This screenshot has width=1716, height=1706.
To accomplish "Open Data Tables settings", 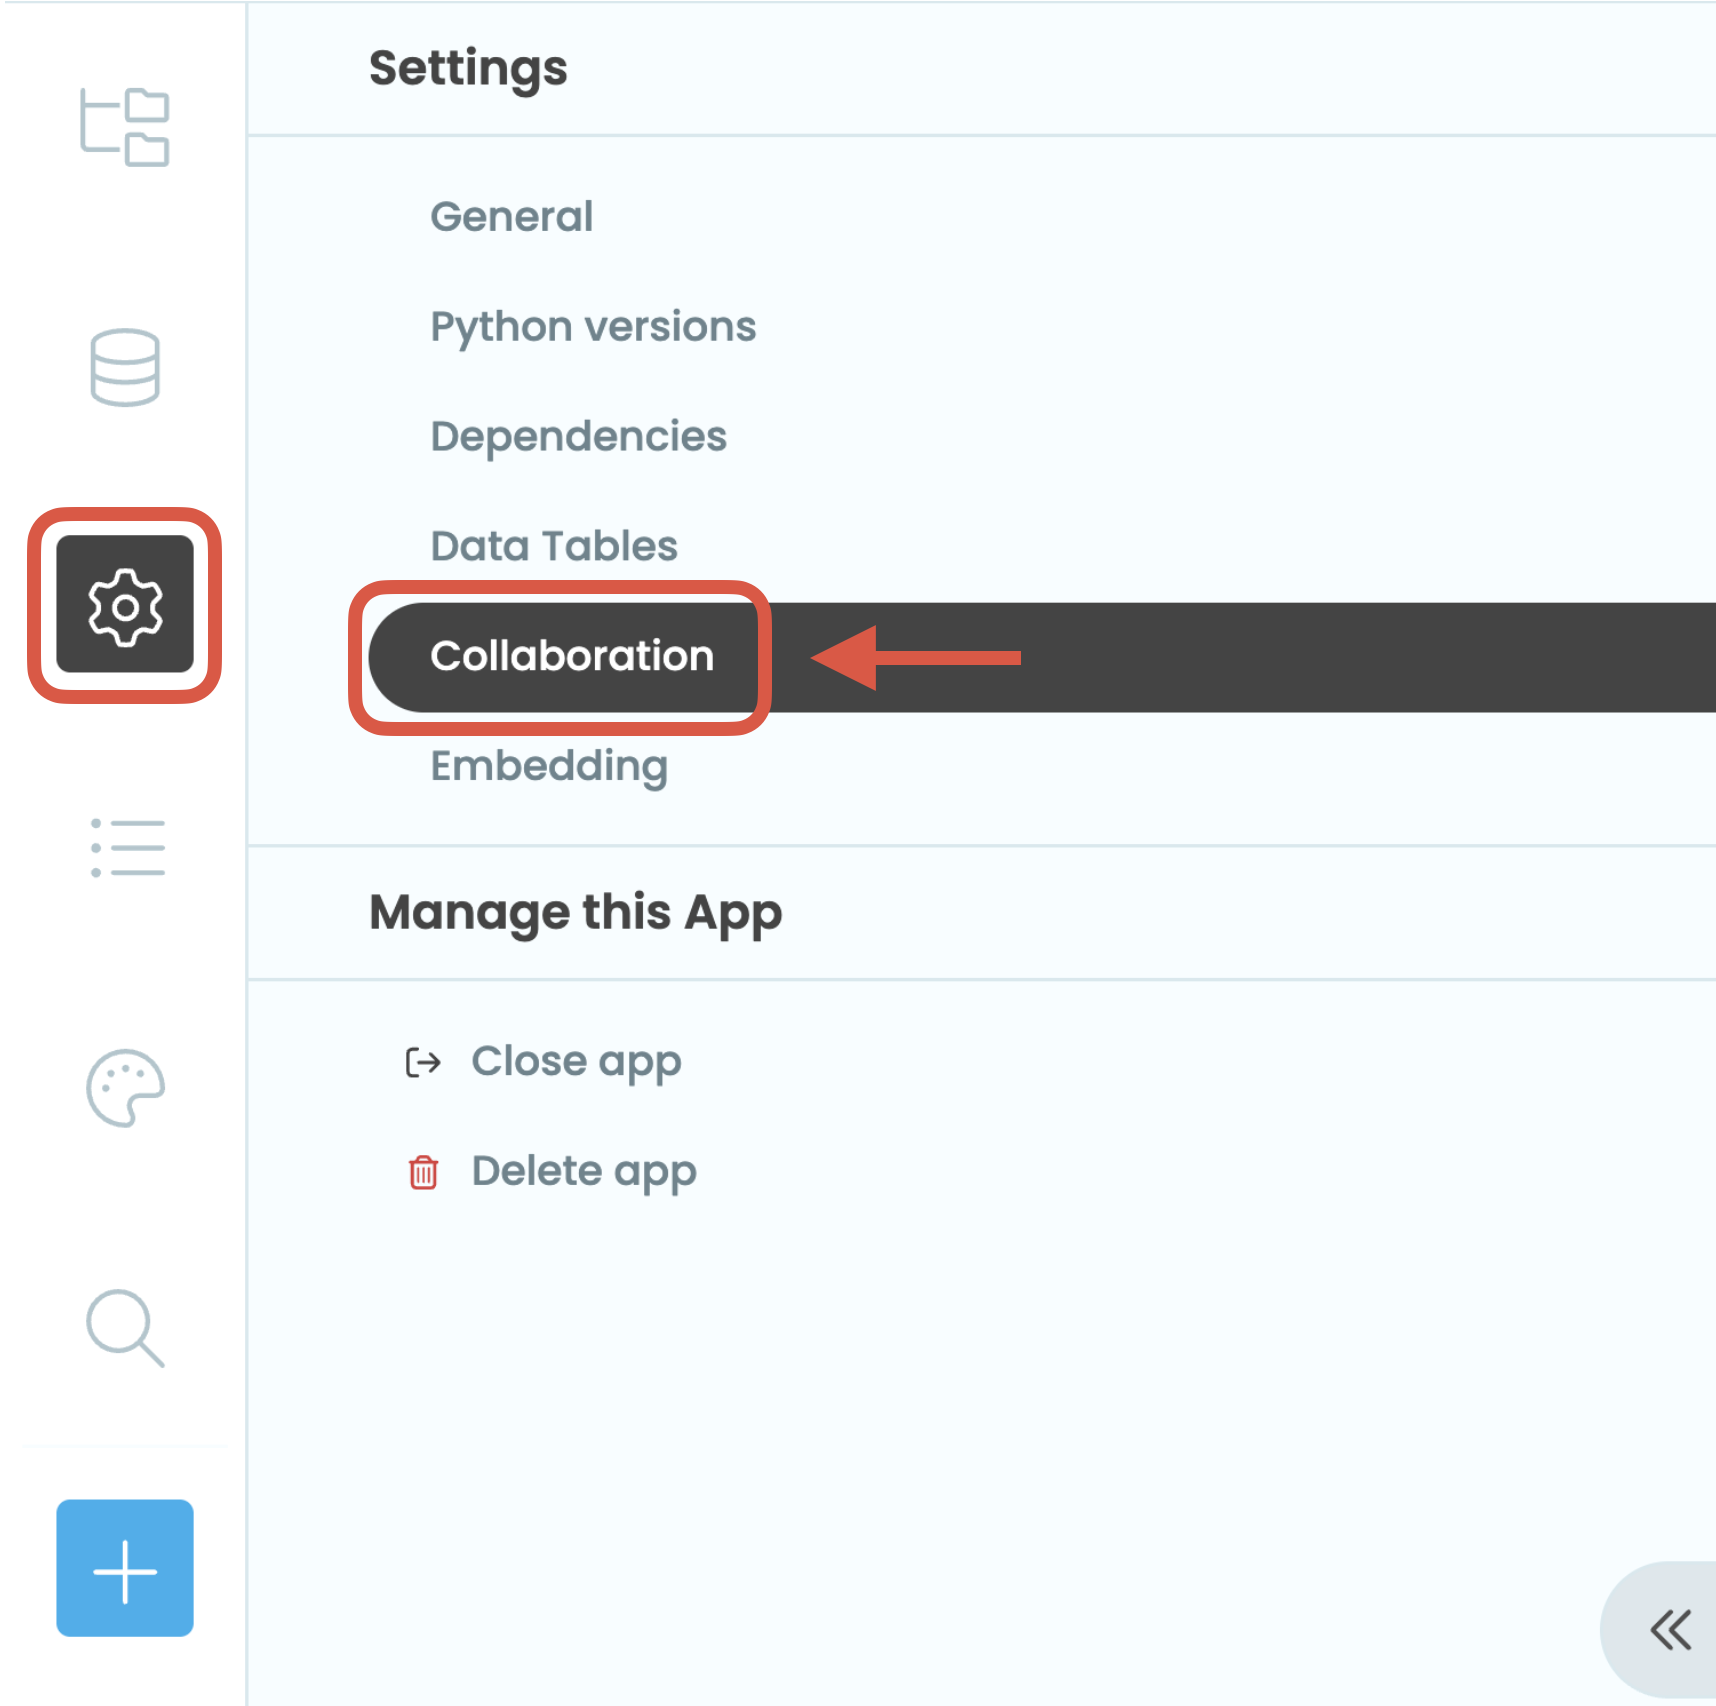I will (x=553, y=545).
